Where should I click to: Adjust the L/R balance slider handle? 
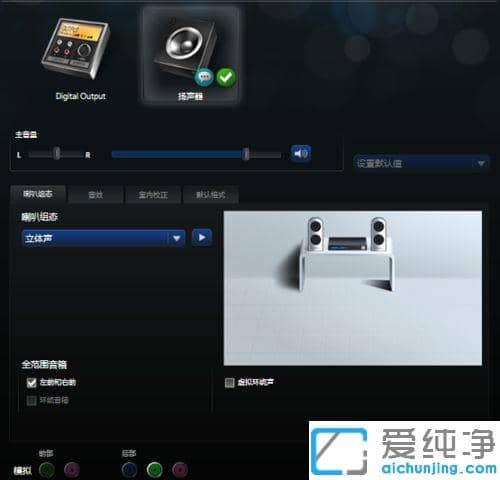click(57, 154)
